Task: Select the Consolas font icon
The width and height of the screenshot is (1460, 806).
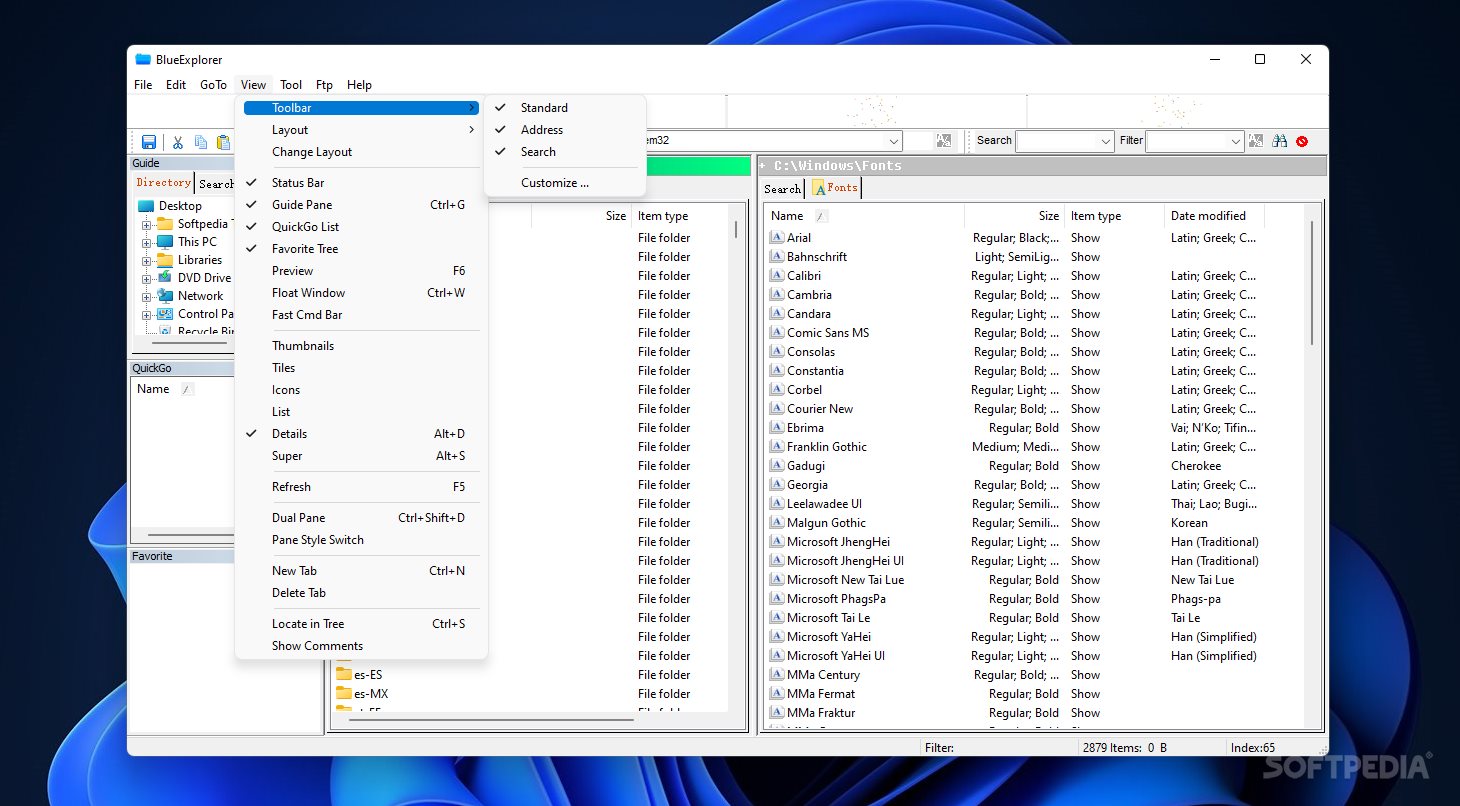Action: click(776, 352)
